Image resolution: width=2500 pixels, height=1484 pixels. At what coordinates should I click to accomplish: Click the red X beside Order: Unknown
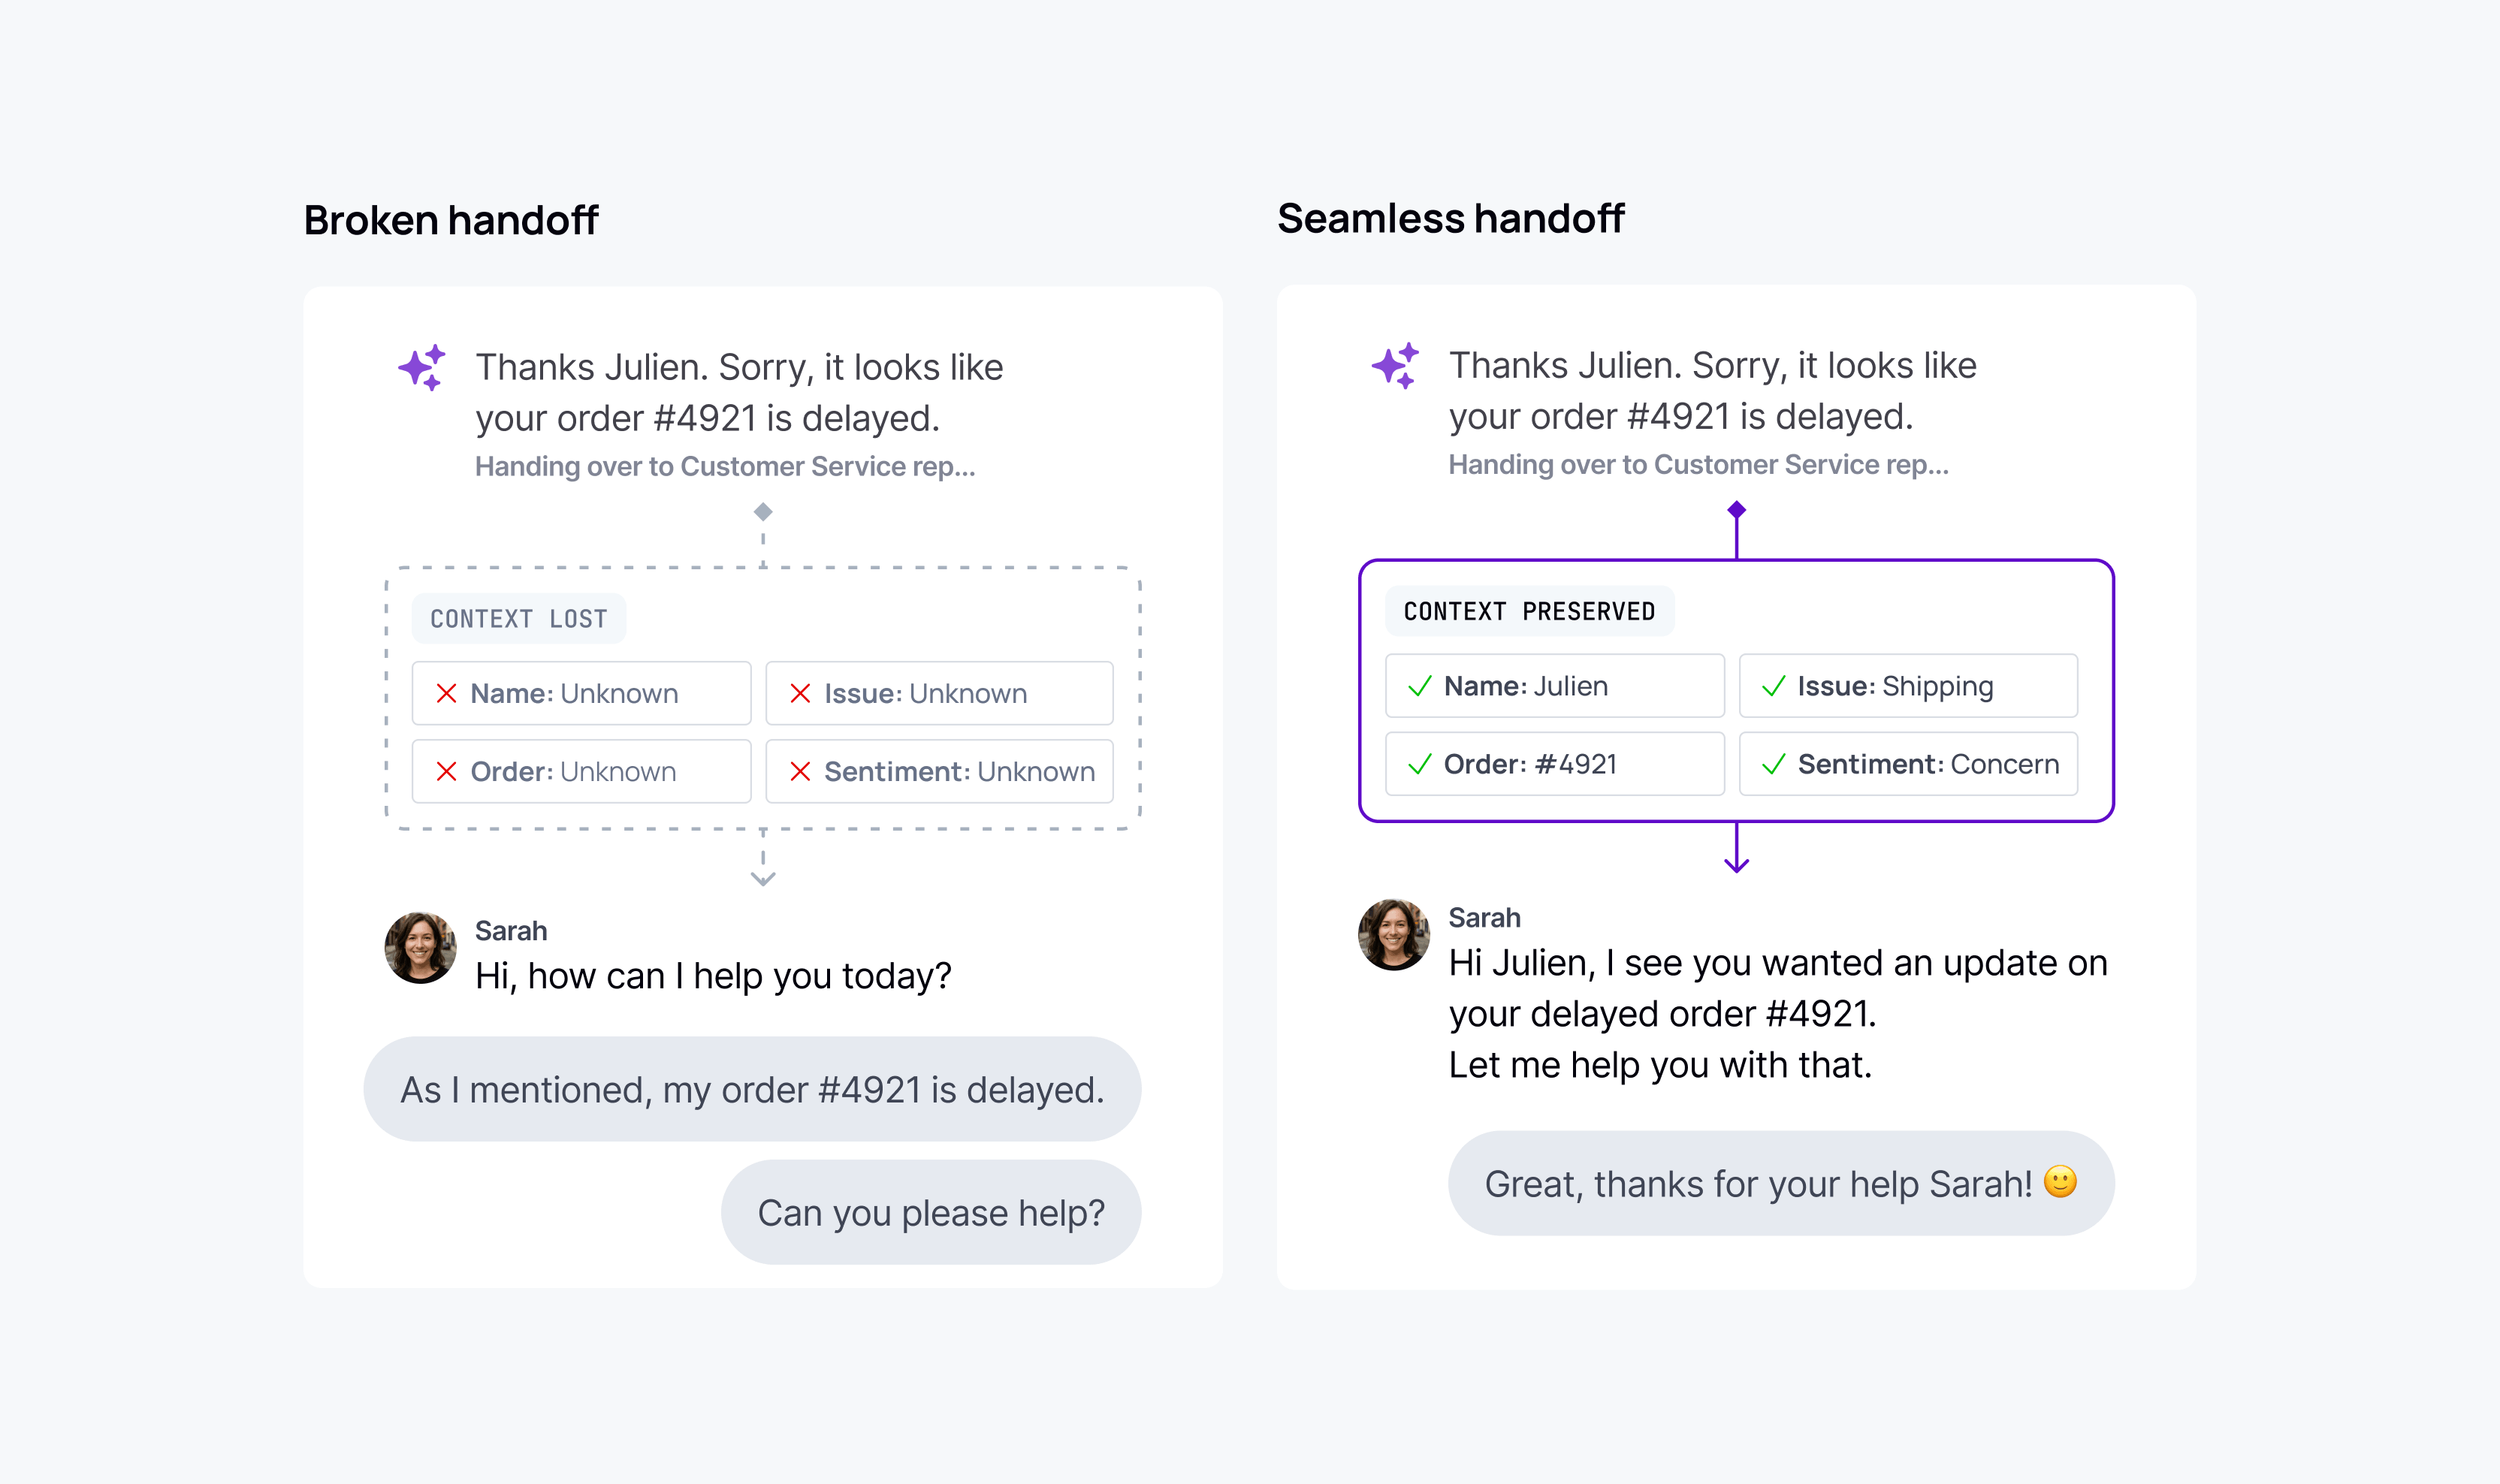click(x=446, y=771)
